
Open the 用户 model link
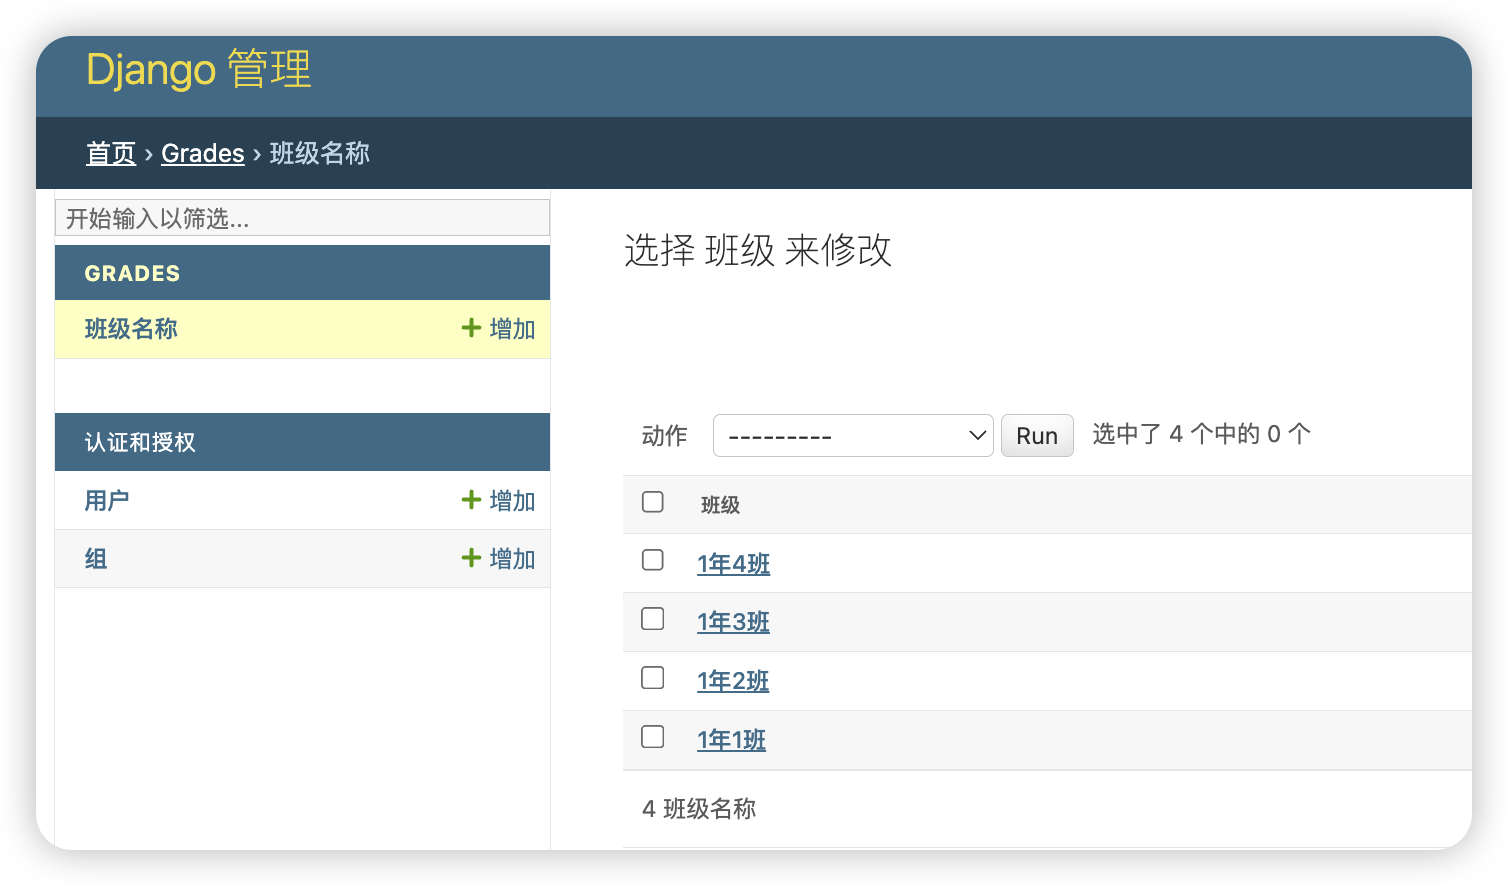click(x=107, y=500)
